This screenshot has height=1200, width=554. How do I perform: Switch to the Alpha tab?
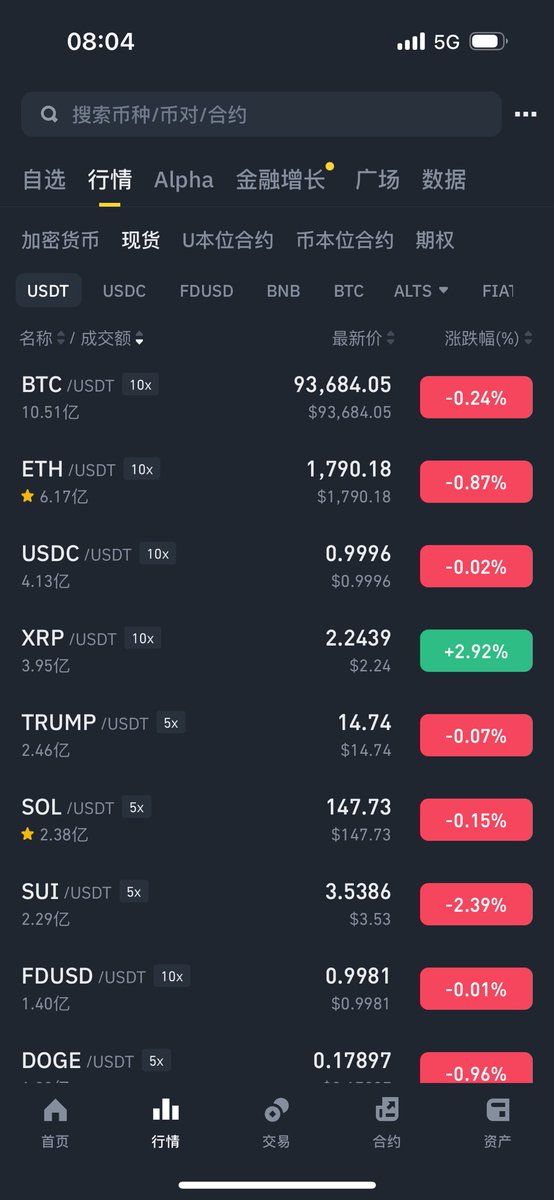pos(183,180)
